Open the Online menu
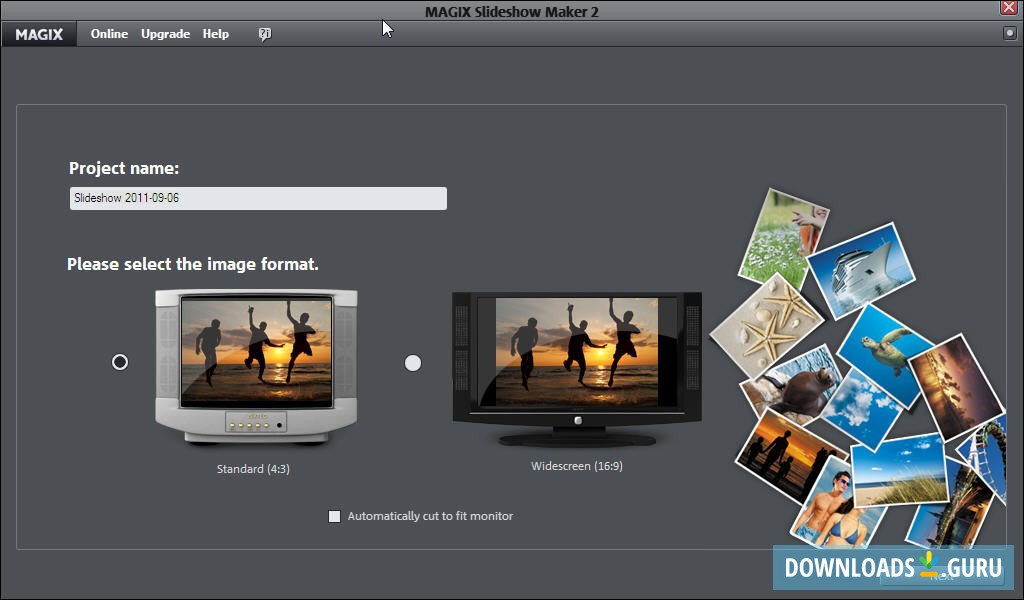The width and height of the screenshot is (1024, 600). 108,33
